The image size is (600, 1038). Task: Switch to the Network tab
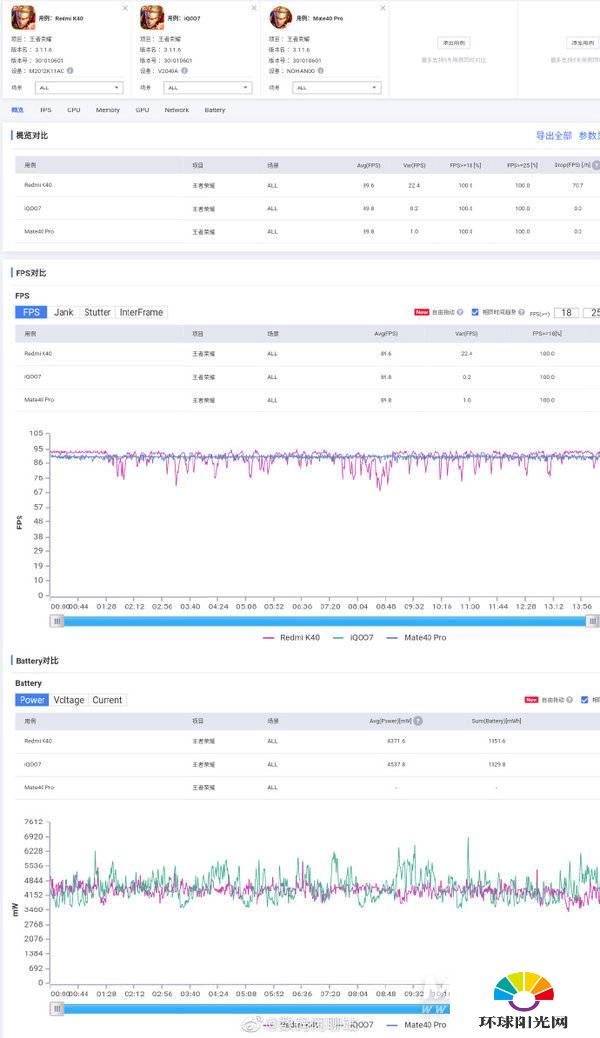coord(177,110)
